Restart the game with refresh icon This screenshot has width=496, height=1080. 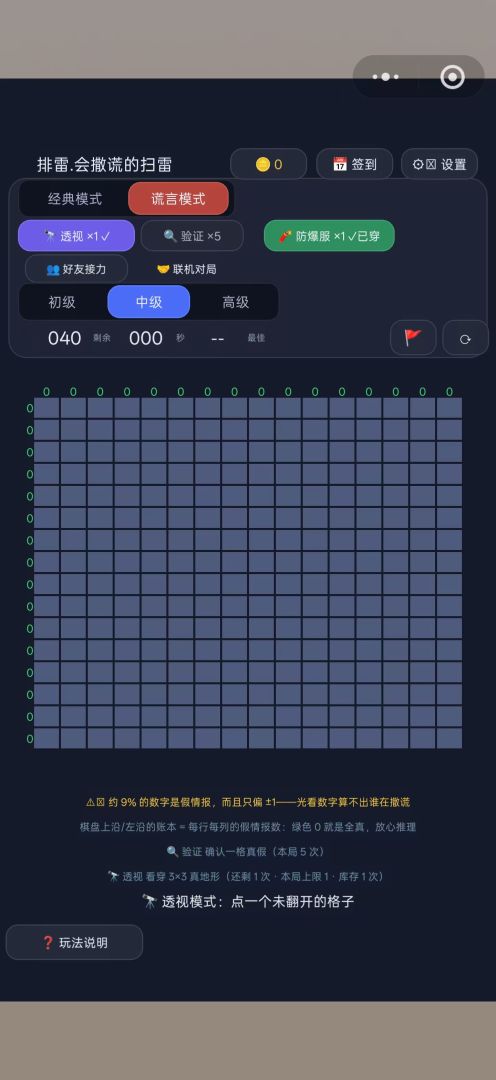coord(465,338)
